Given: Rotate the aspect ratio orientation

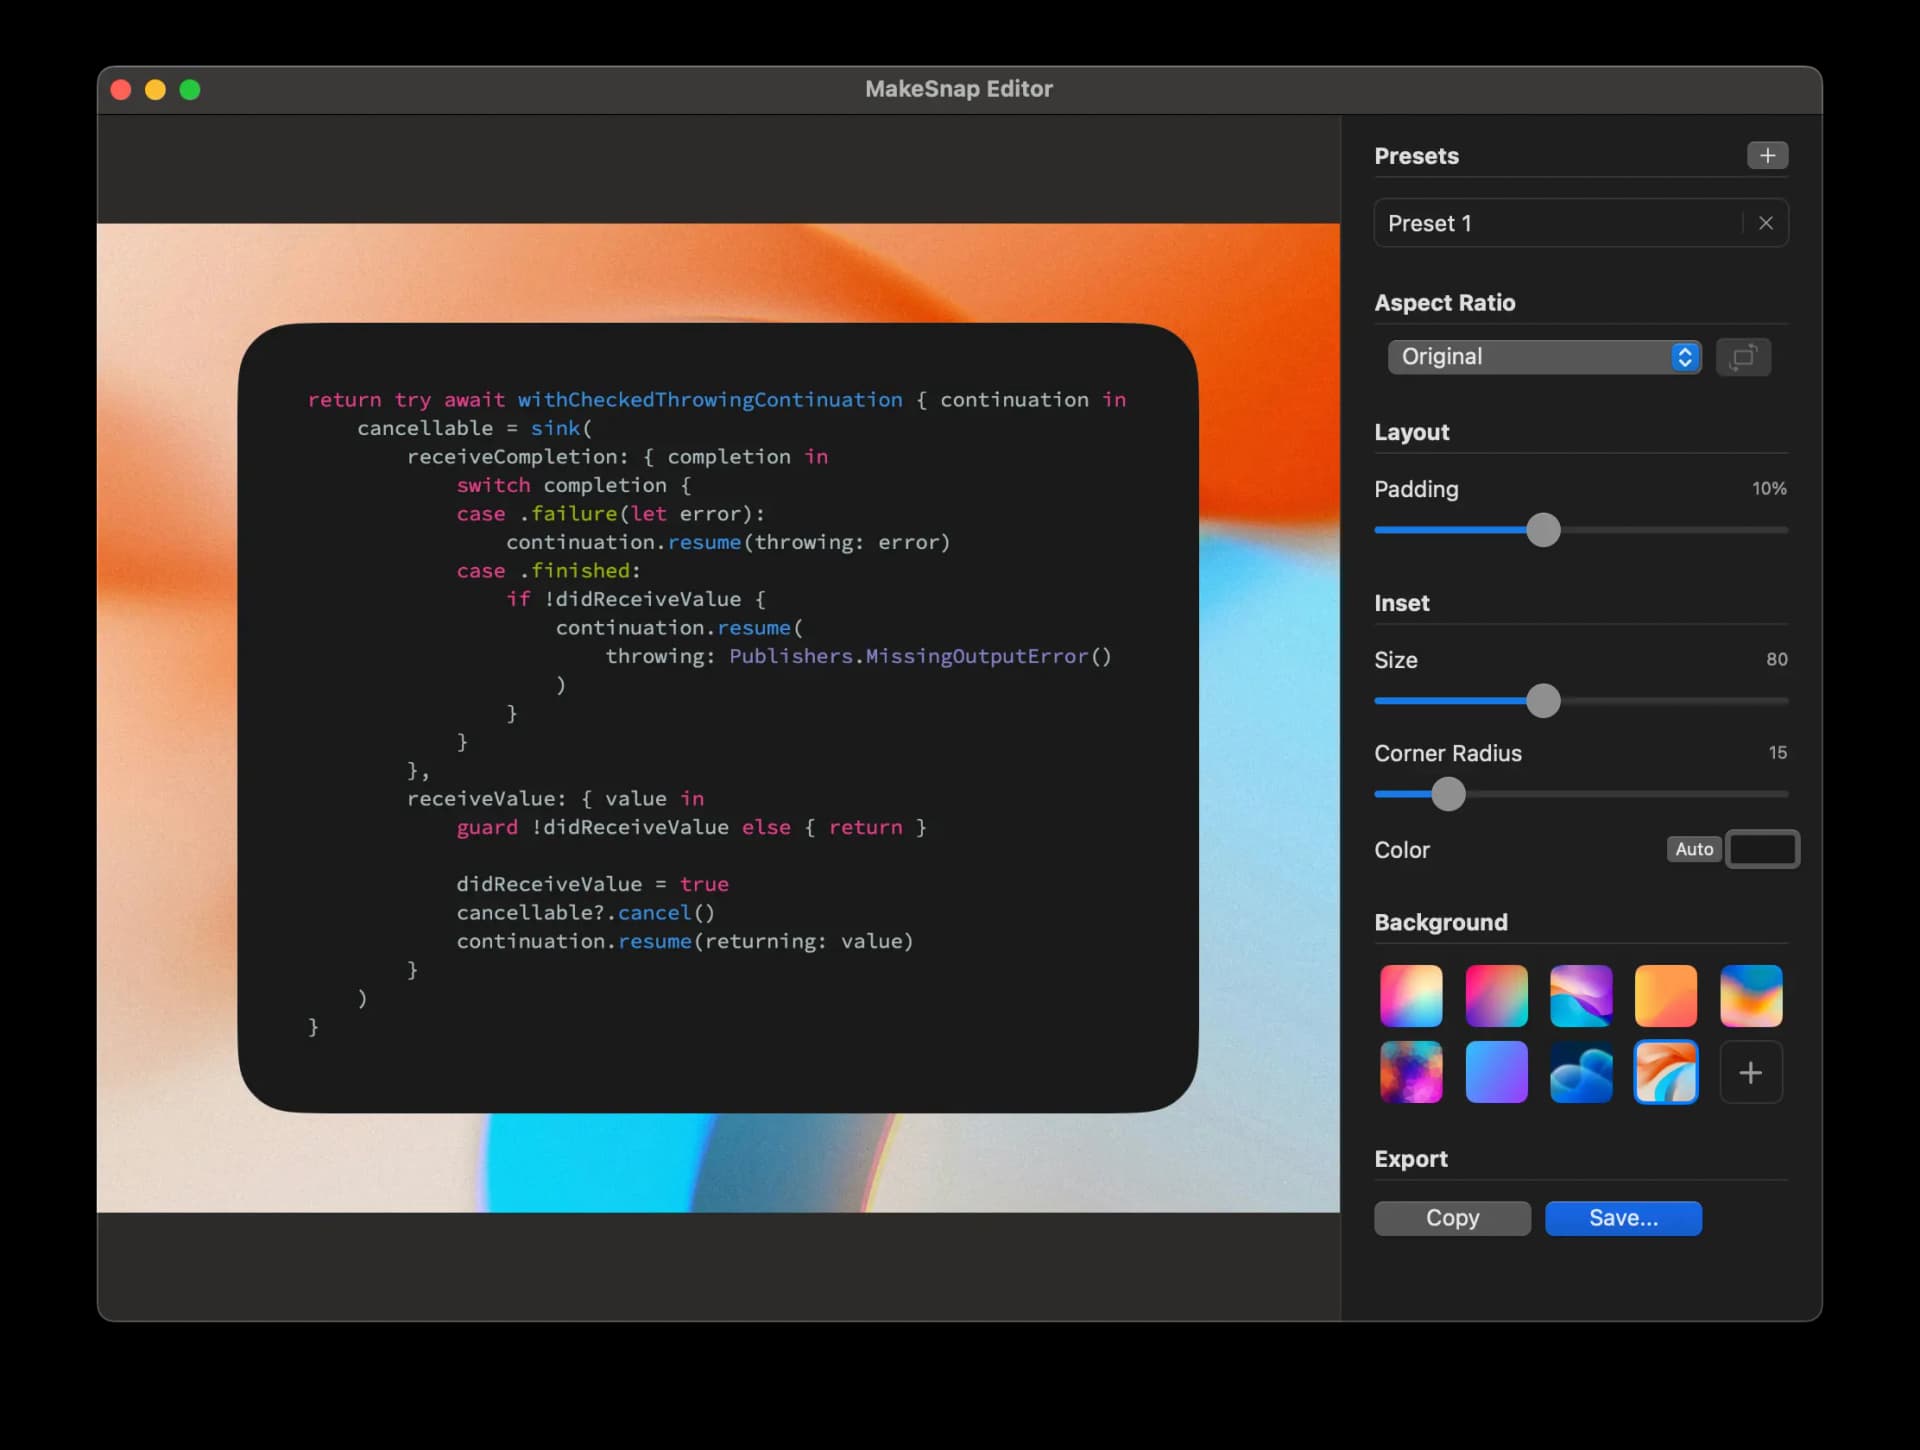Looking at the screenshot, I should click(x=1744, y=357).
